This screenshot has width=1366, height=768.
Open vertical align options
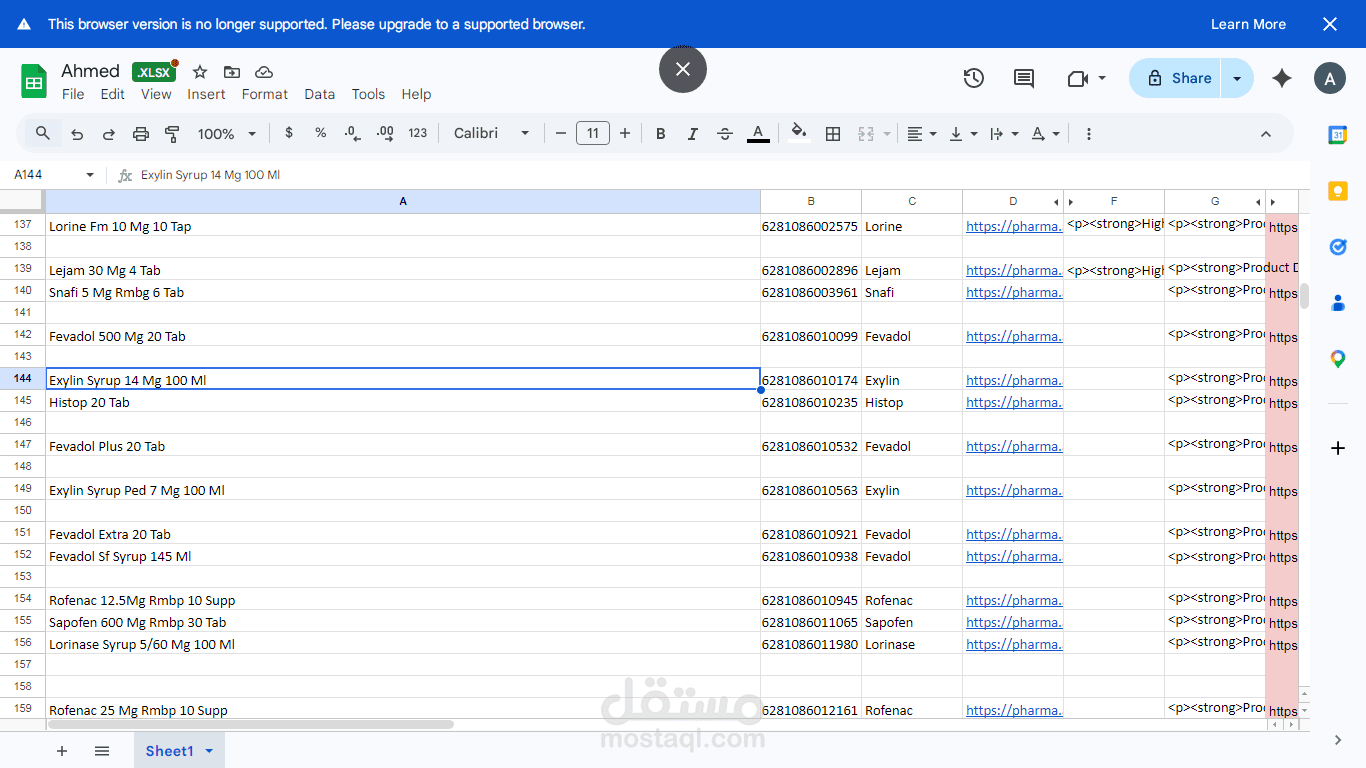(x=963, y=133)
